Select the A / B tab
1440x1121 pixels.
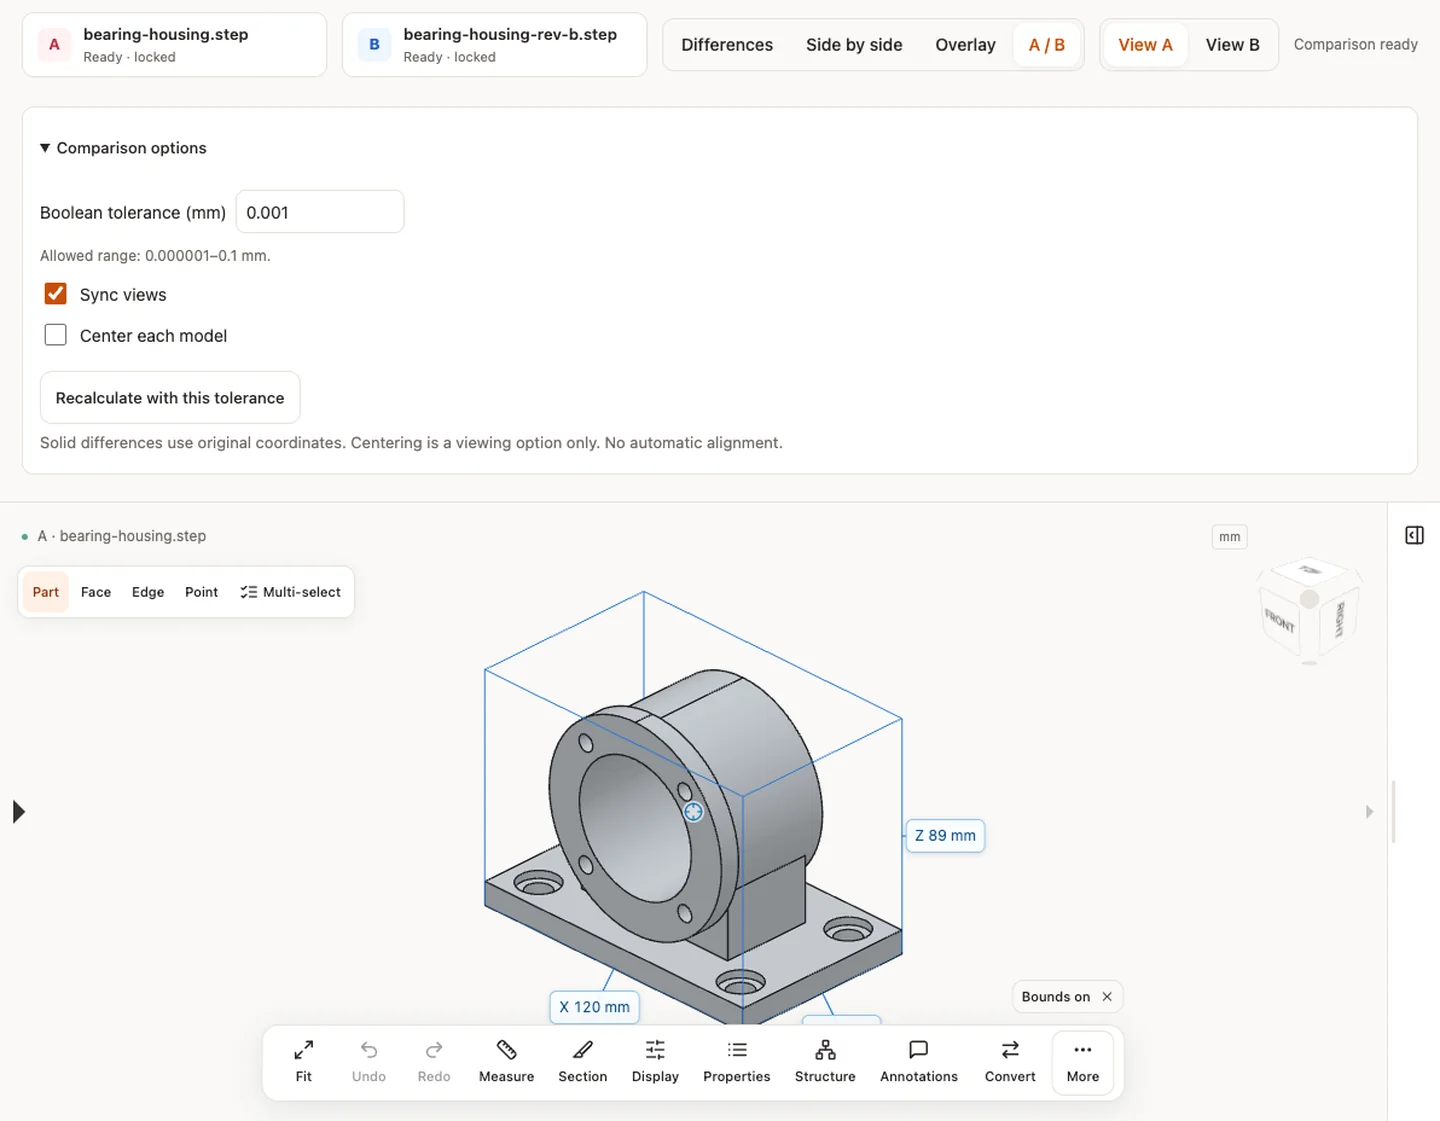point(1047,45)
